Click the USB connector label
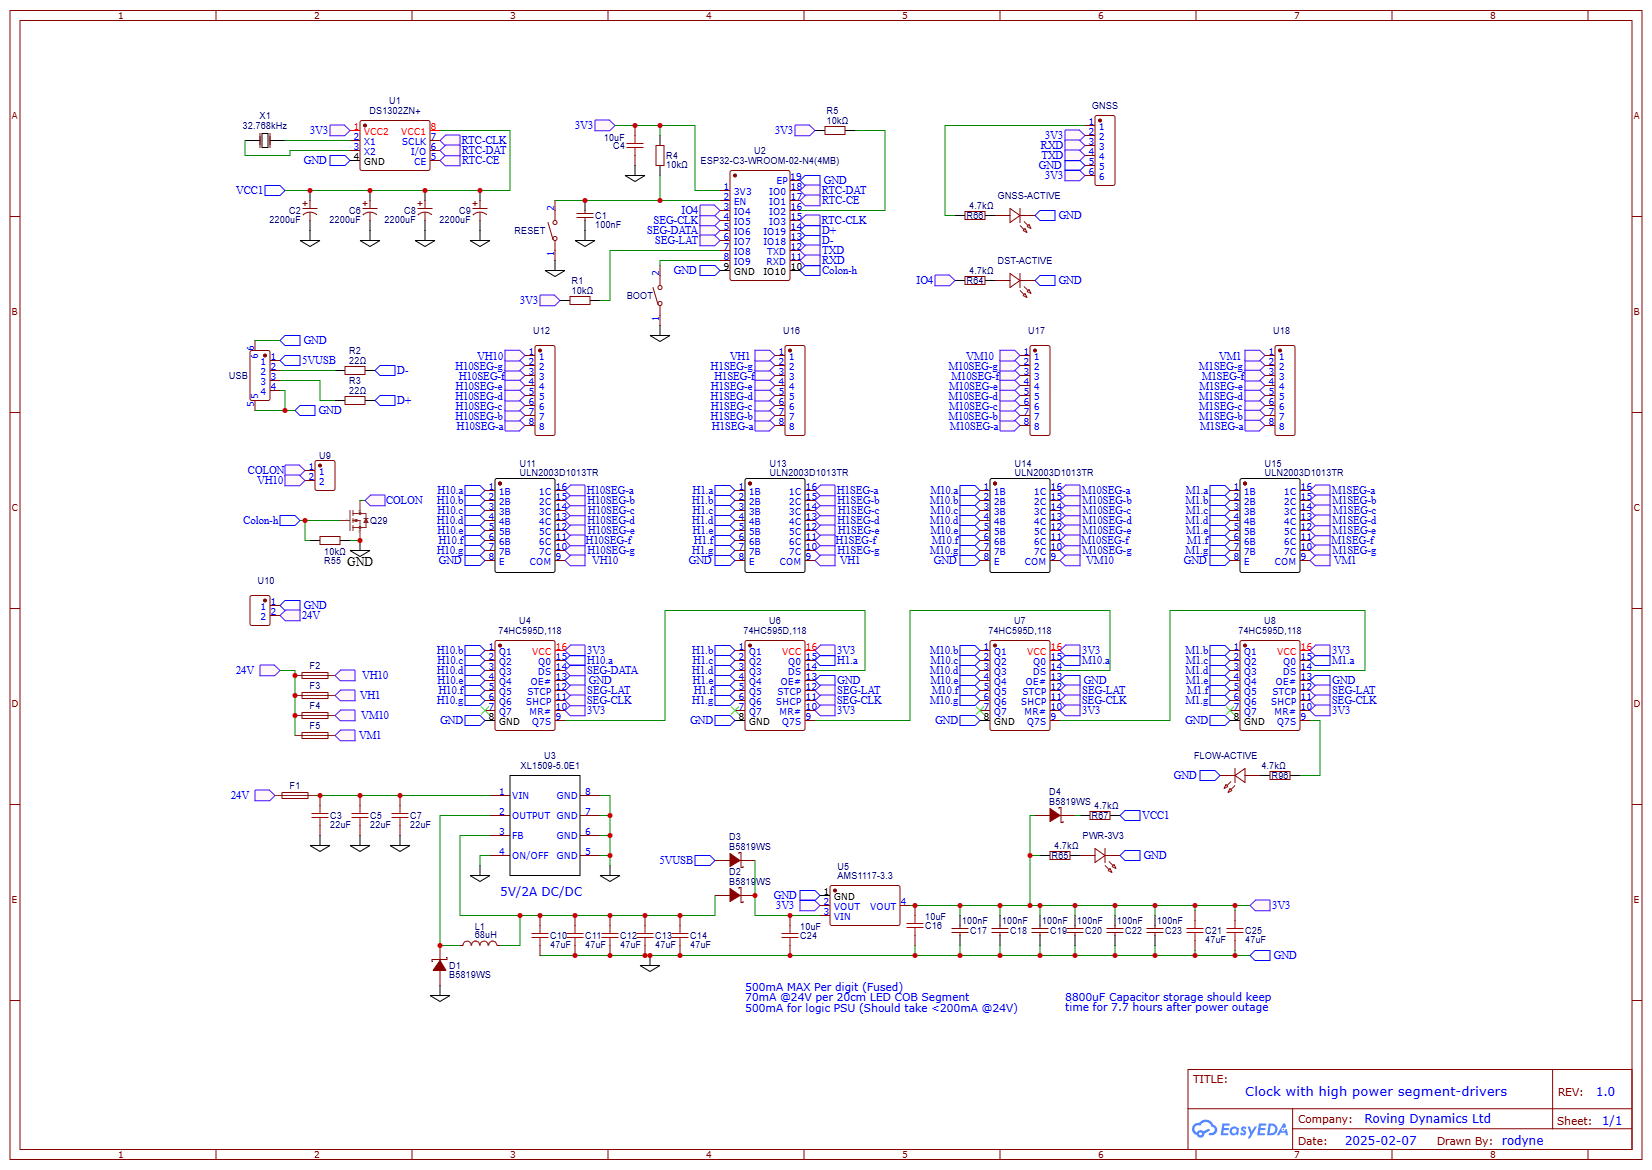 click(238, 376)
